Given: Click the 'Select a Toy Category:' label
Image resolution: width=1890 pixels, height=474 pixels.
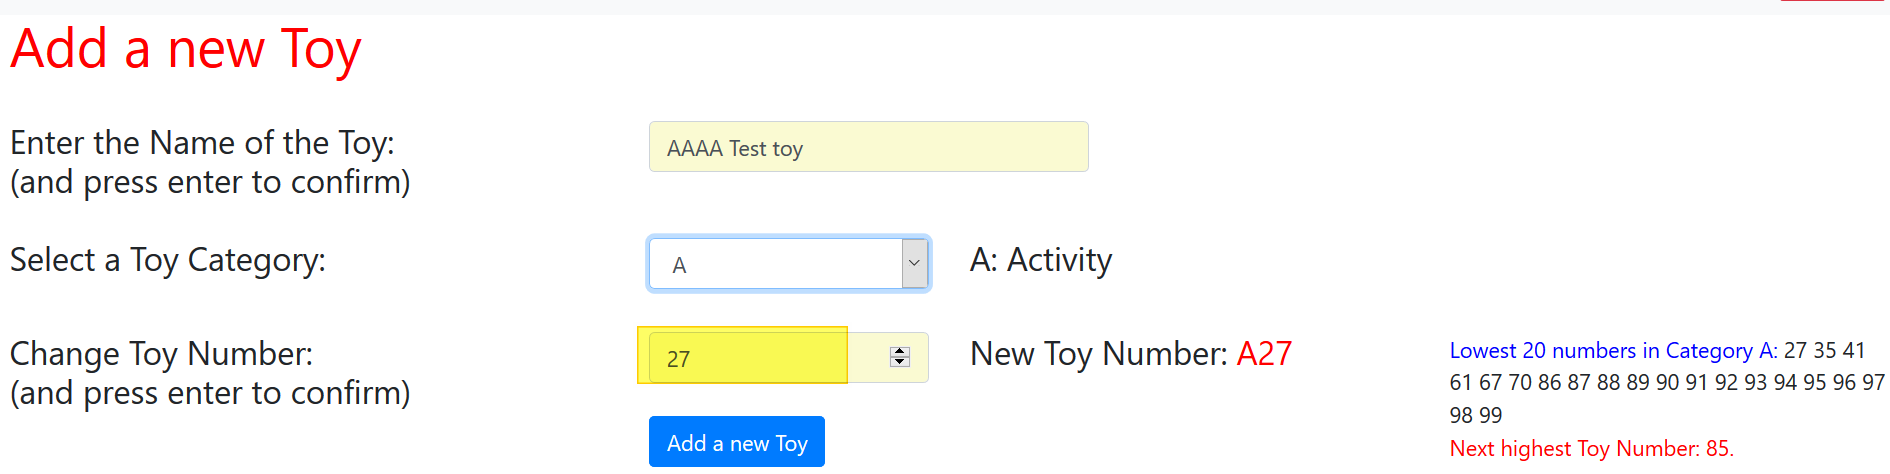Looking at the screenshot, I should tap(168, 260).
